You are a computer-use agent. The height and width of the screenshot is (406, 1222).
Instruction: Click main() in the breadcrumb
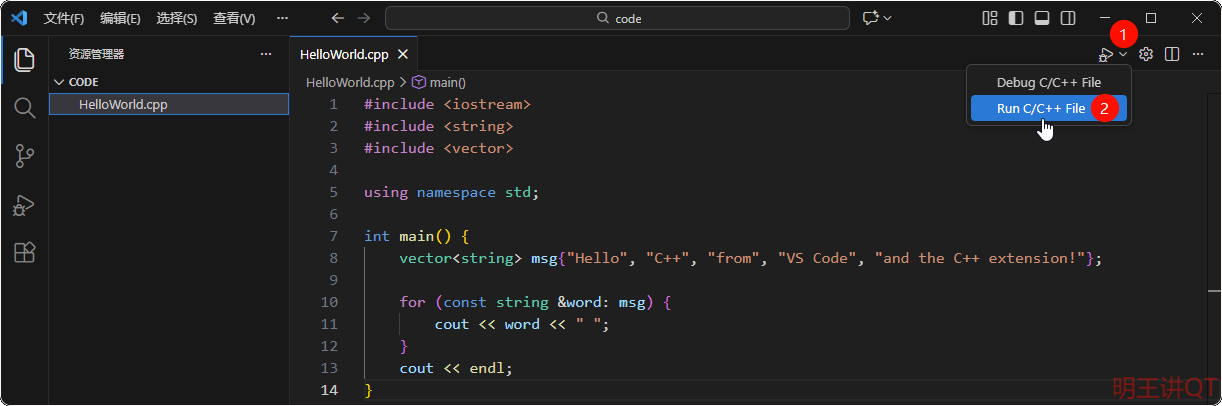coord(448,82)
